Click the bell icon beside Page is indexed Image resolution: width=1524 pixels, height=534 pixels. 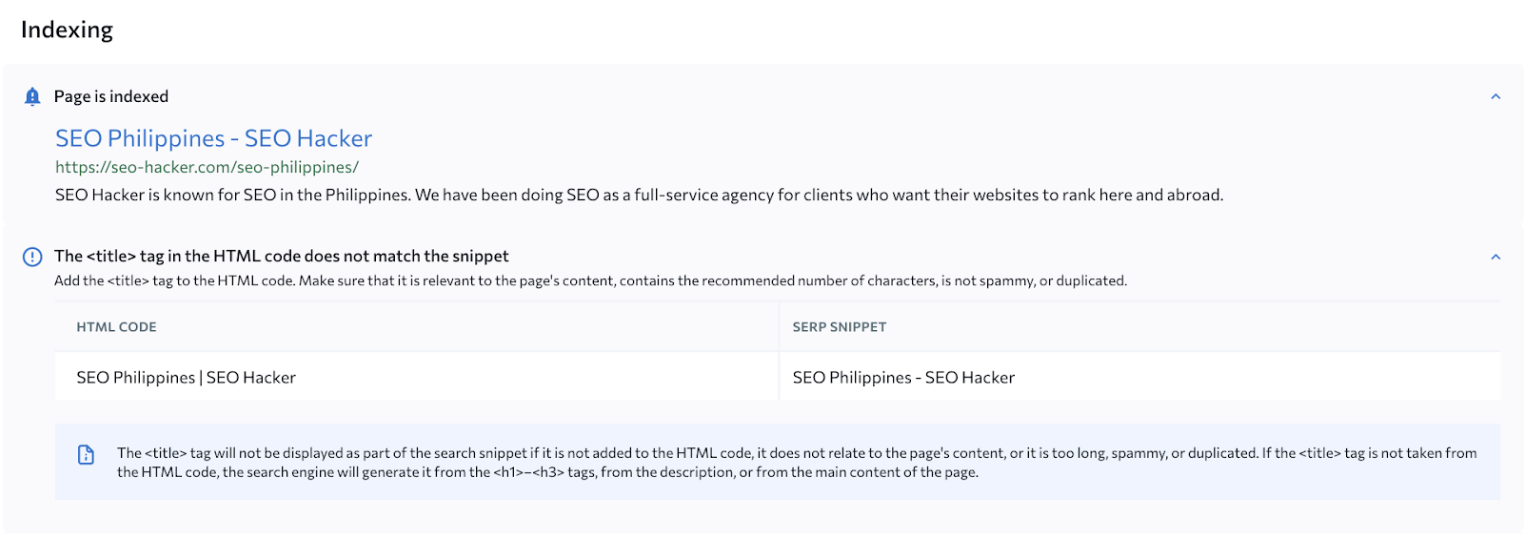click(x=32, y=97)
